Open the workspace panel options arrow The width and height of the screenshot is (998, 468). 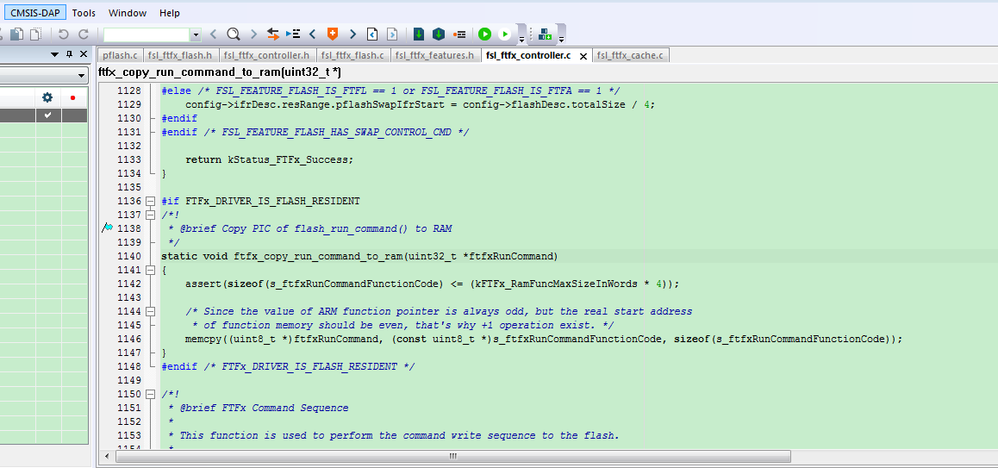pos(55,55)
